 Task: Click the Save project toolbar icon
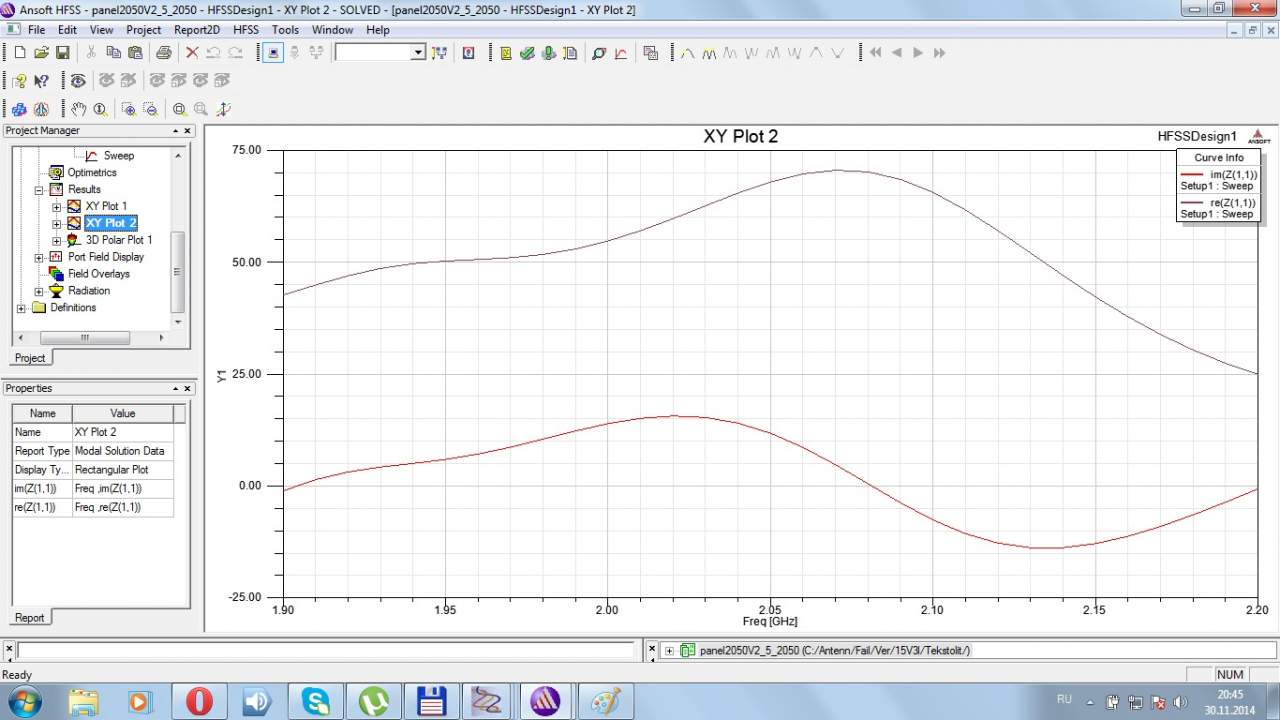62,53
